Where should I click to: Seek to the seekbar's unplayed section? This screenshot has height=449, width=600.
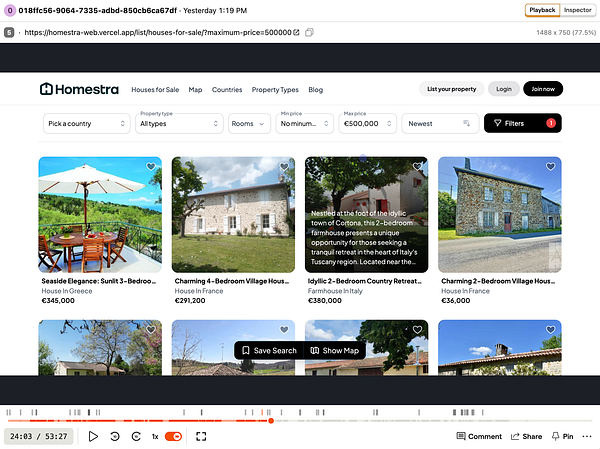[x=432, y=421]
